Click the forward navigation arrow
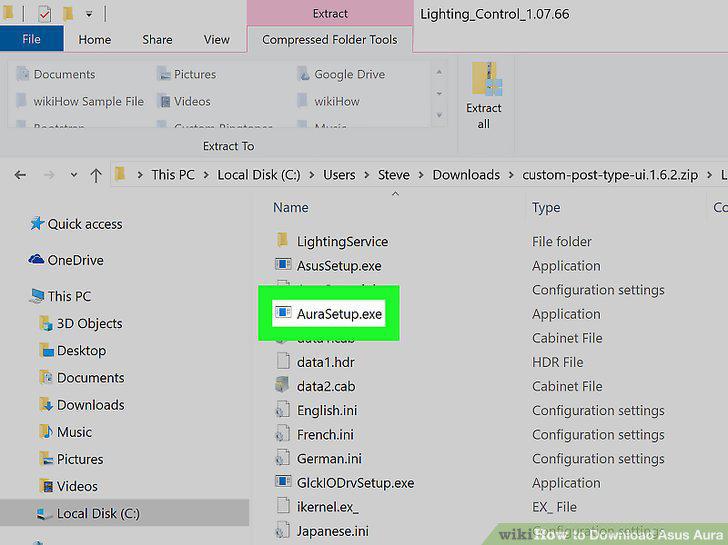 click(x=49, y=175)
